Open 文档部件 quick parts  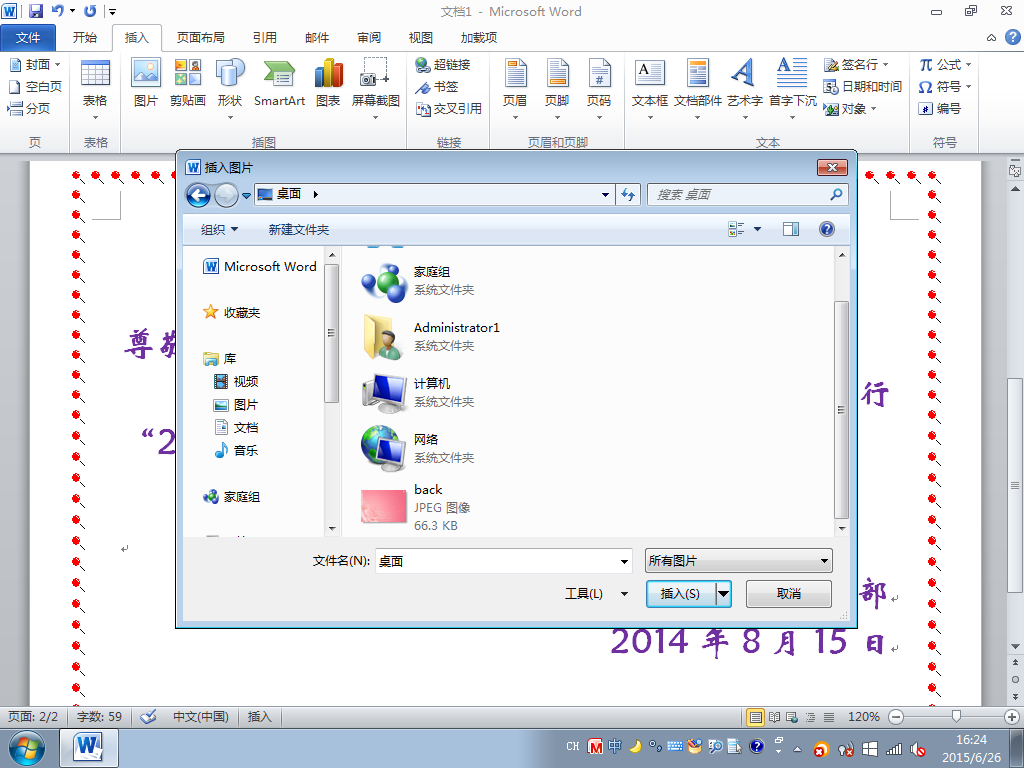697,88
